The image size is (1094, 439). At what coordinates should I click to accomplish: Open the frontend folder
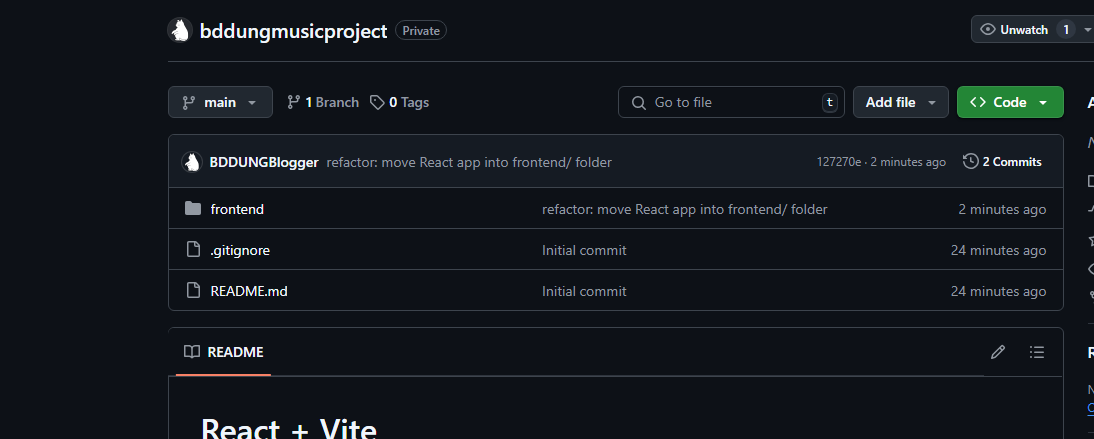(x=237, y=209)
